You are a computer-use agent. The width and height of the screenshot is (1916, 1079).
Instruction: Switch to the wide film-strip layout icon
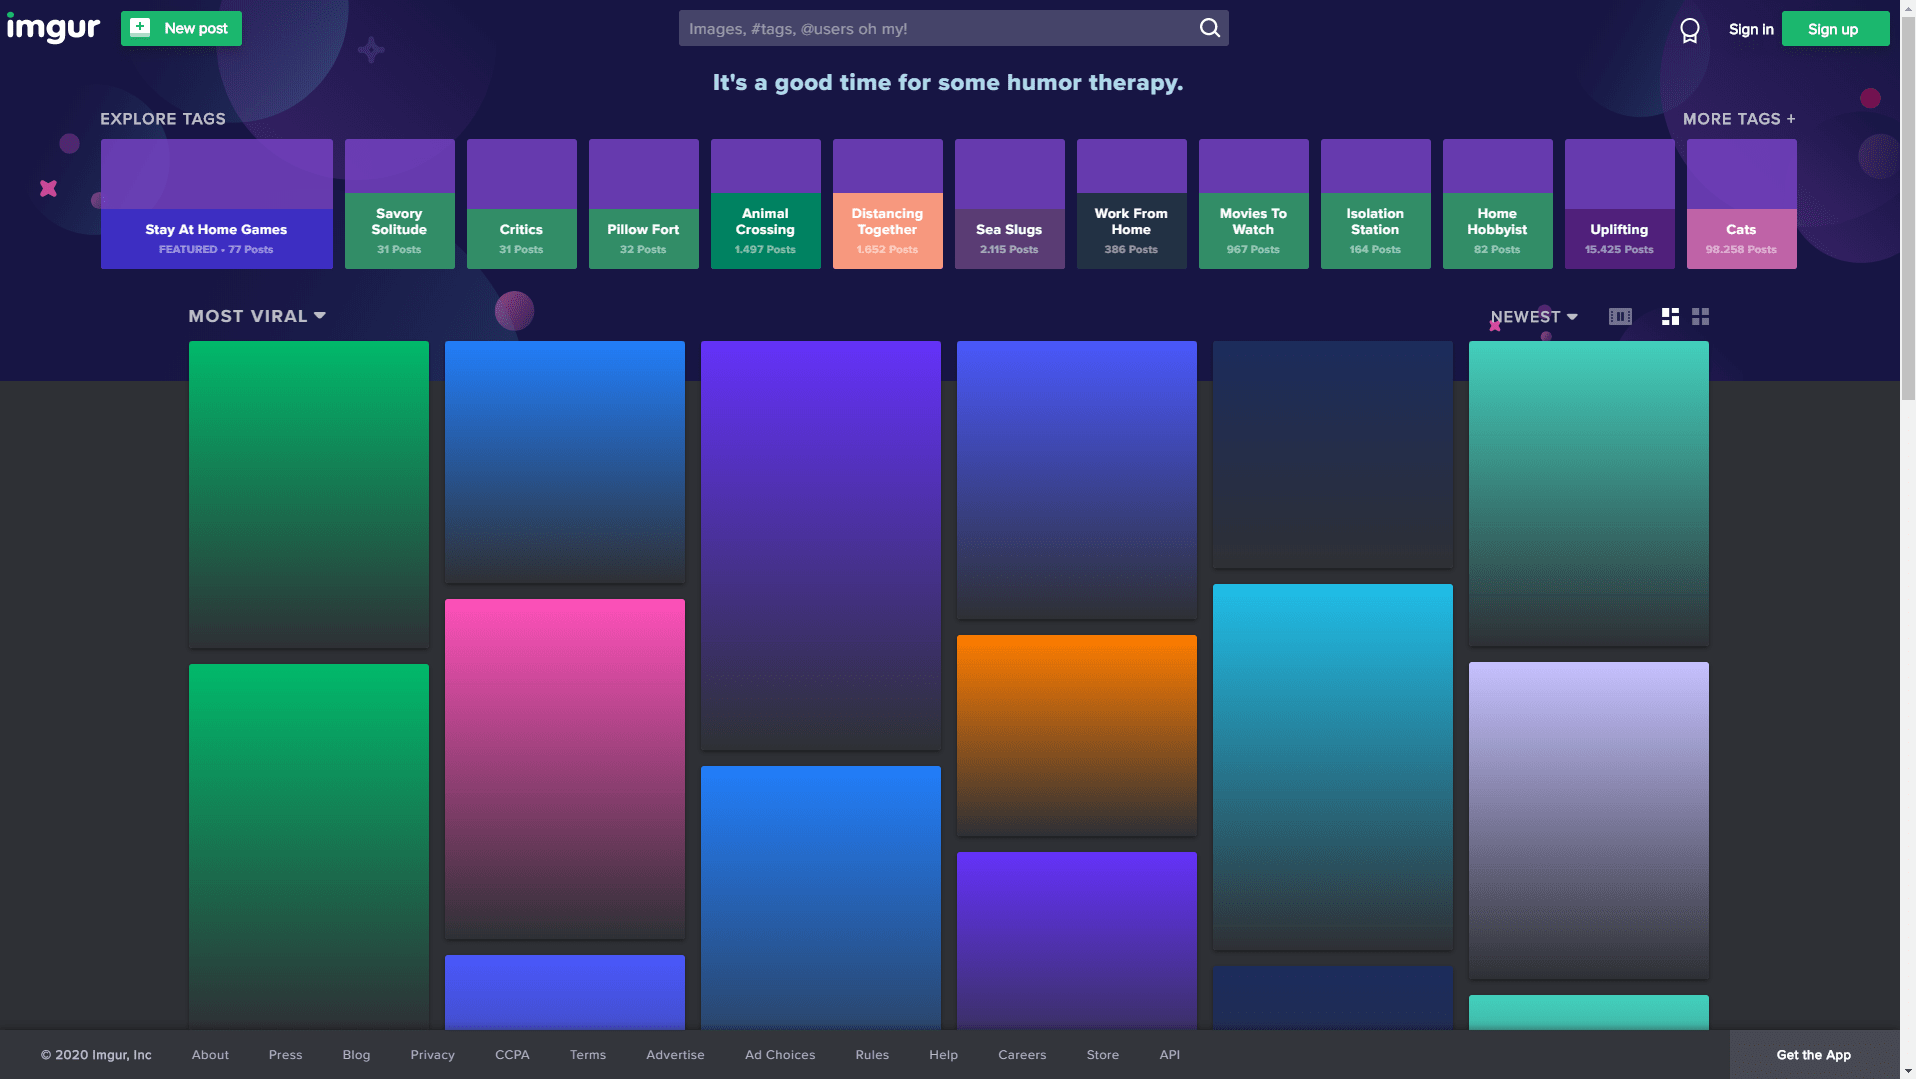tap(1620, 316)
